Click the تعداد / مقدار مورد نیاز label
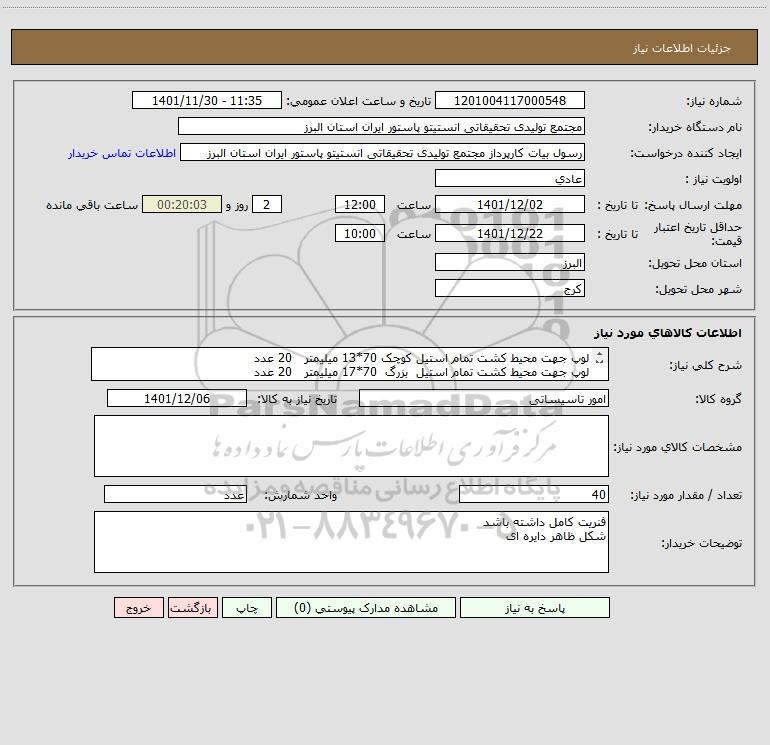Viewport: 770px width, 745px height. (x=686, y=495)
